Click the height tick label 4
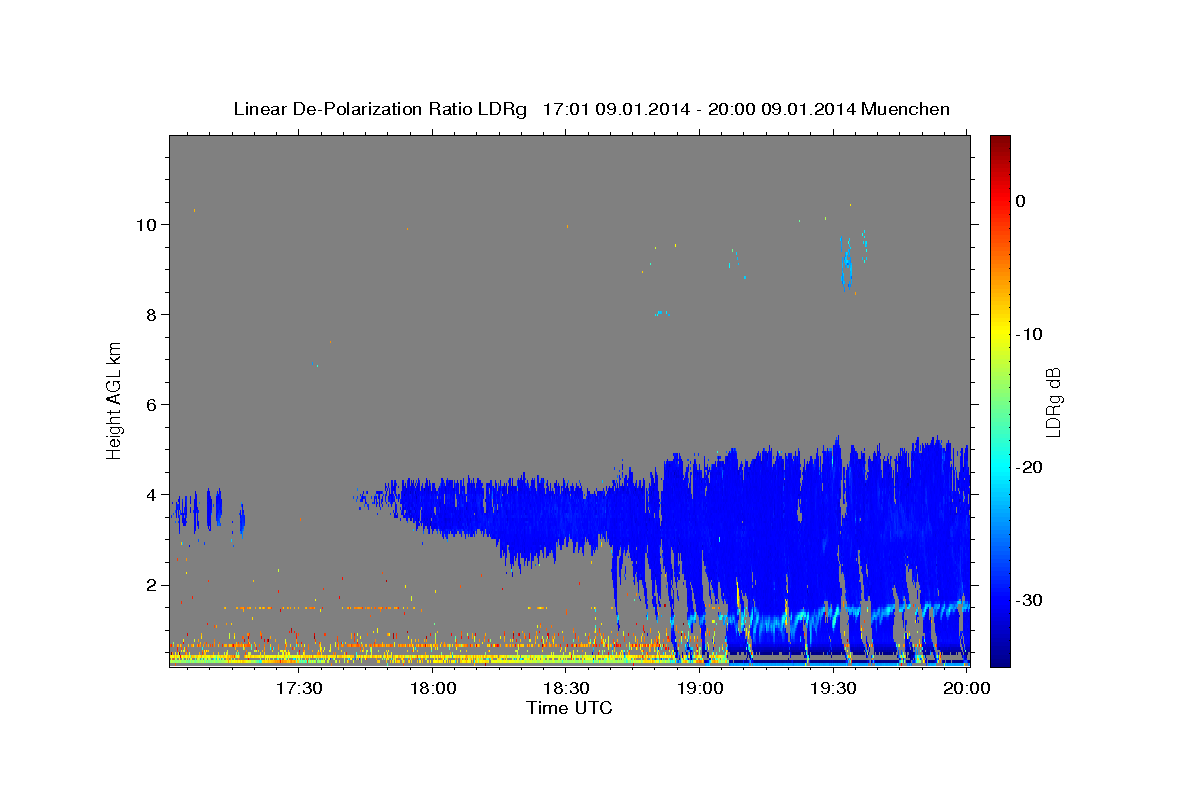Screen dimensions: 1200x800 [153, 495]
